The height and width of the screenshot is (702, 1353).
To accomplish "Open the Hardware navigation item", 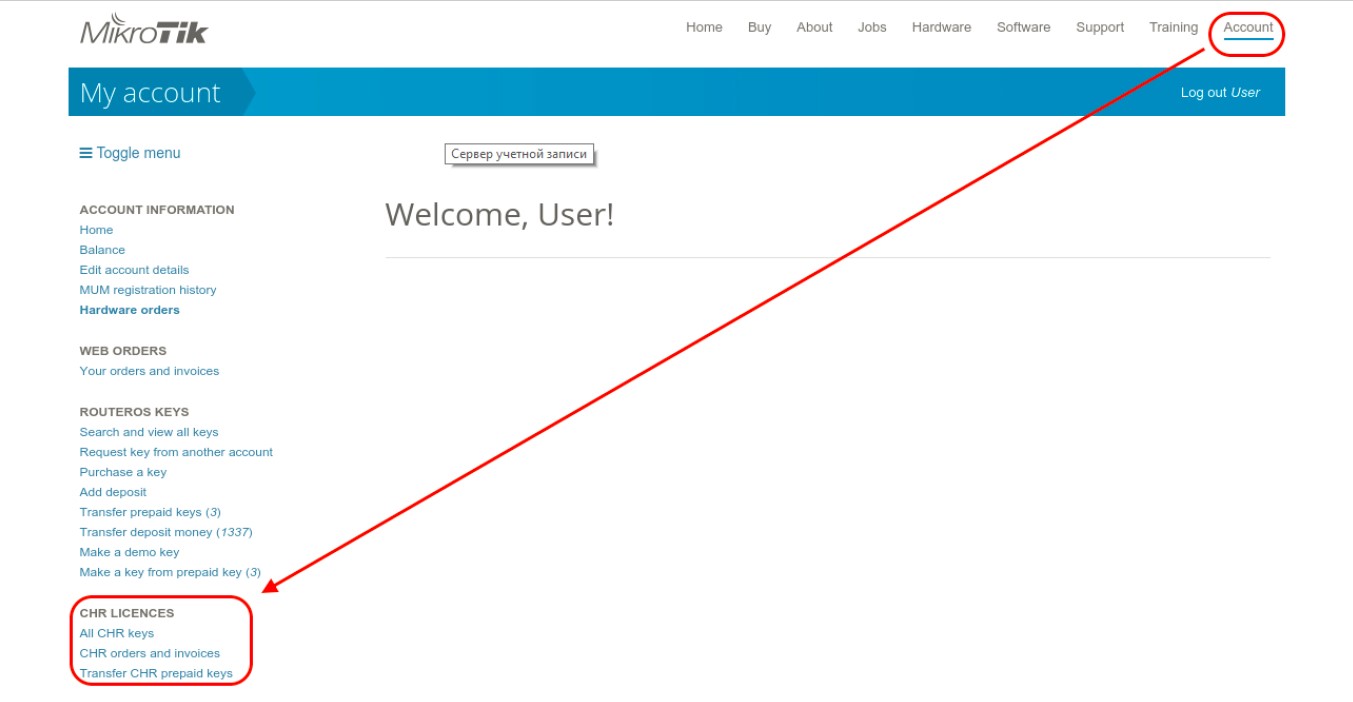I will click(941, 28).
